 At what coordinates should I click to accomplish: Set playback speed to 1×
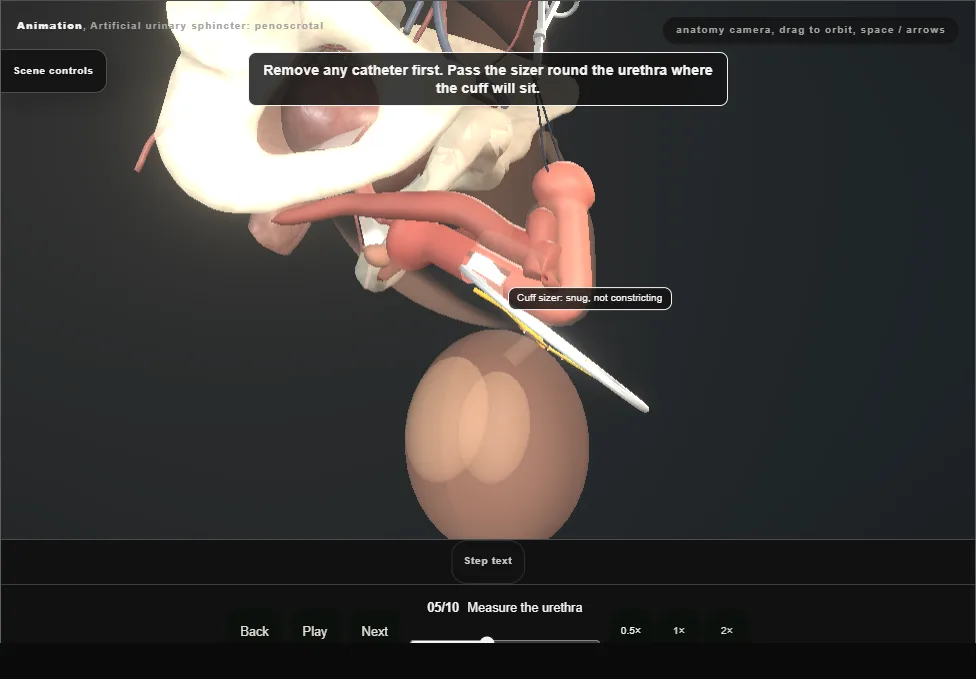tap(678, 630)
